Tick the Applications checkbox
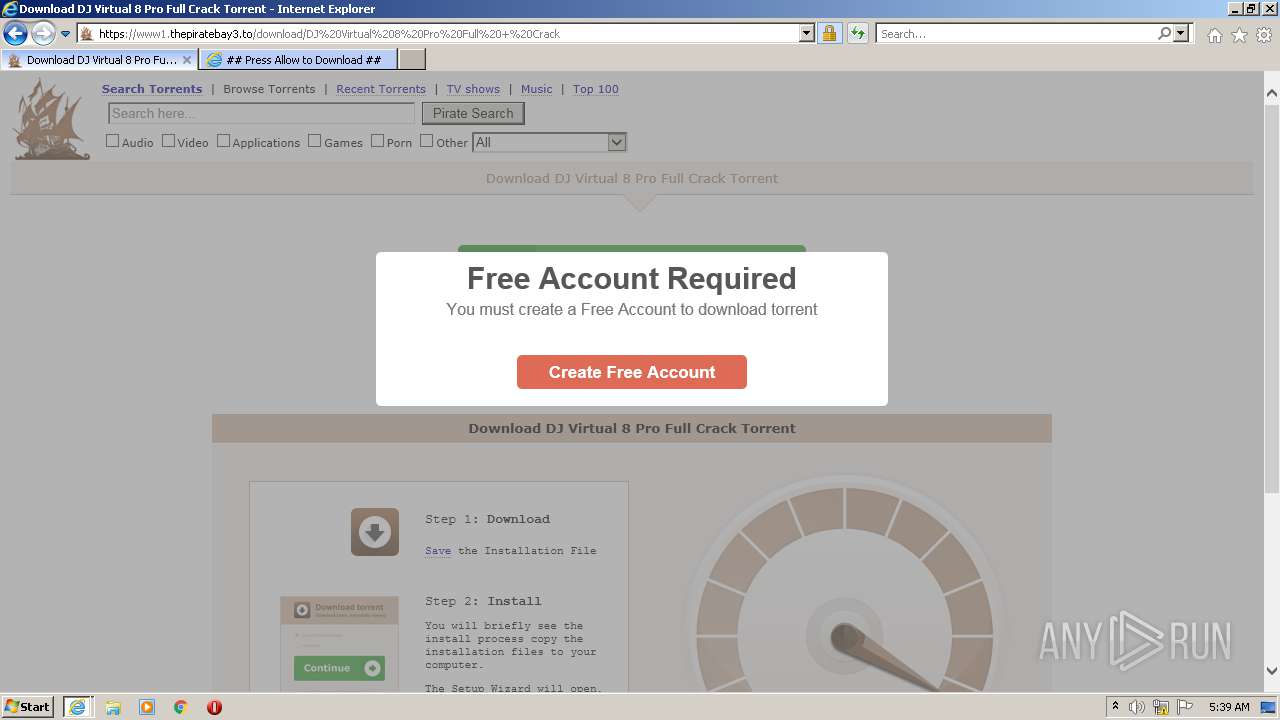This screenshot has width=1280, height=720. tap(224, 141)
